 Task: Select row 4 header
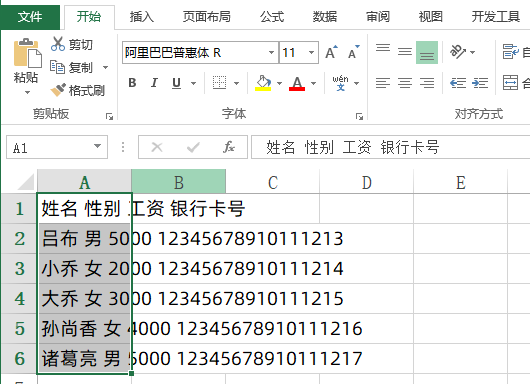click(x=20, y=299)
